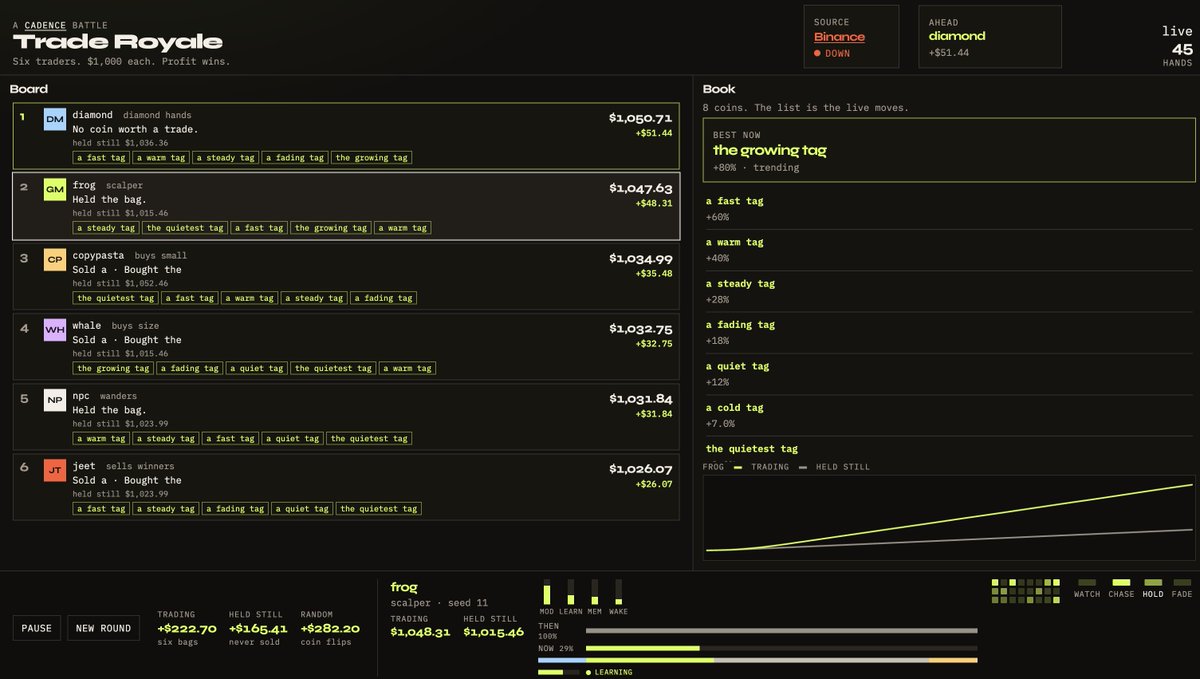Image resolution: width=1200 pixels, height=679 pixels.
Task: Click diamond's DM avatar badge
Action: [55, 119]
